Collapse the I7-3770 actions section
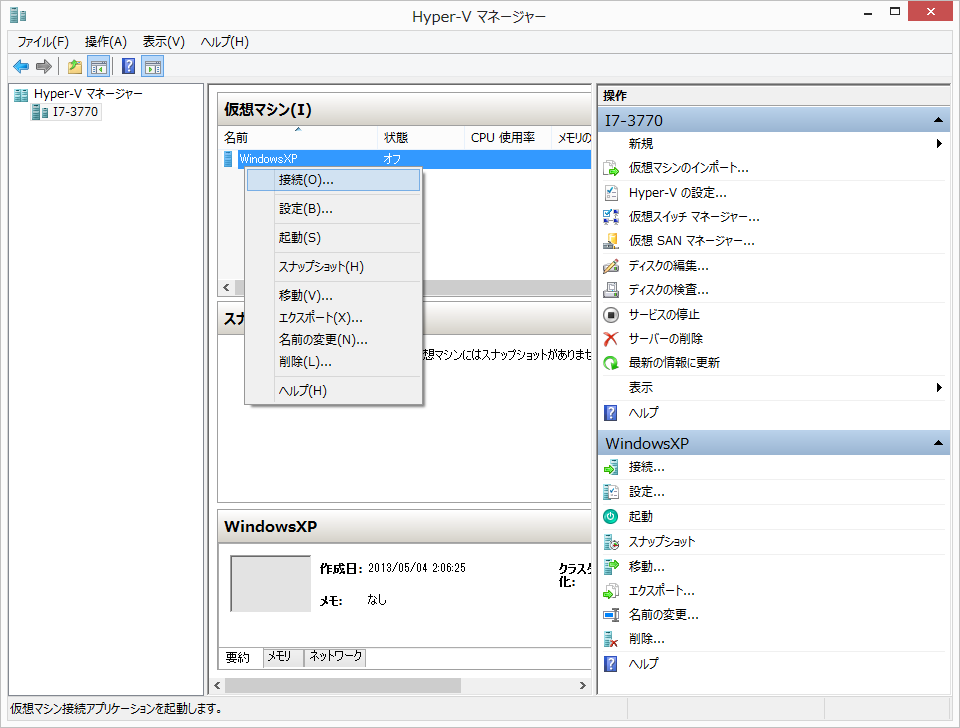 pos(938,120)
